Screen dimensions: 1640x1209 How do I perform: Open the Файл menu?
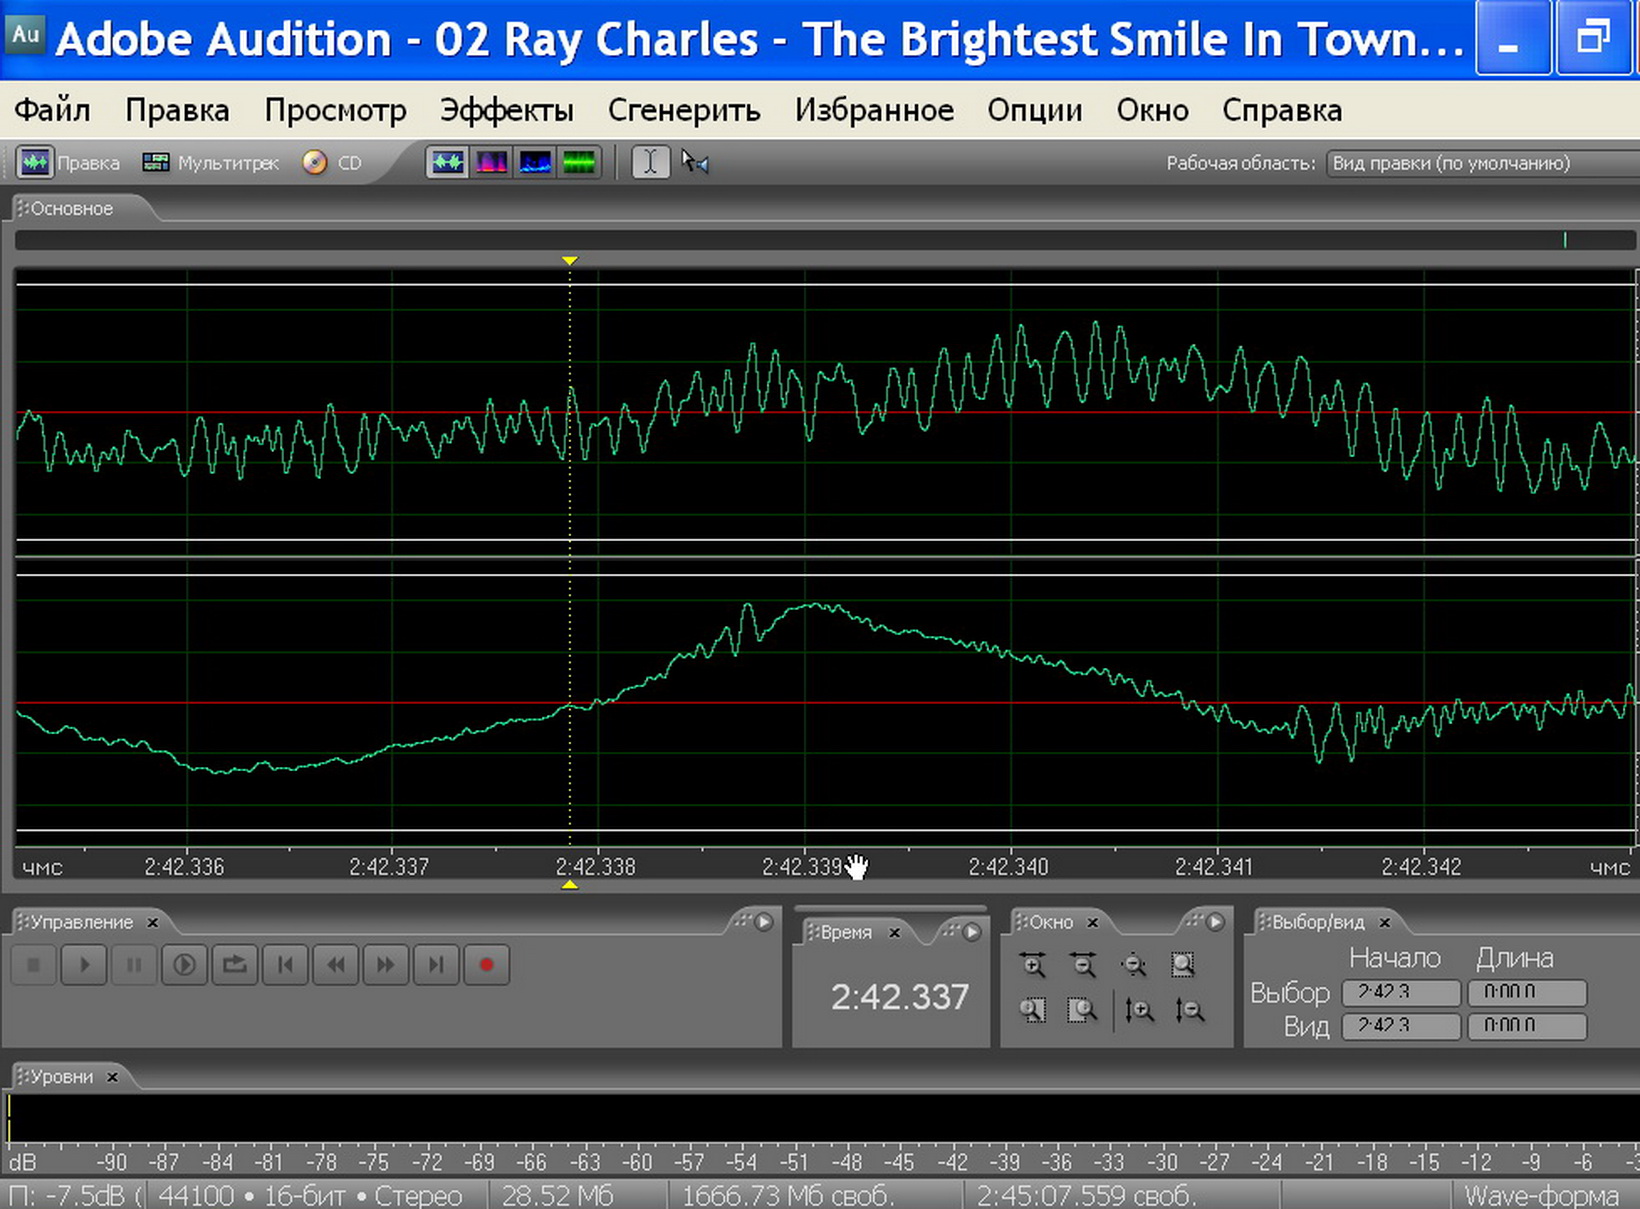click(x=52, y=110)
